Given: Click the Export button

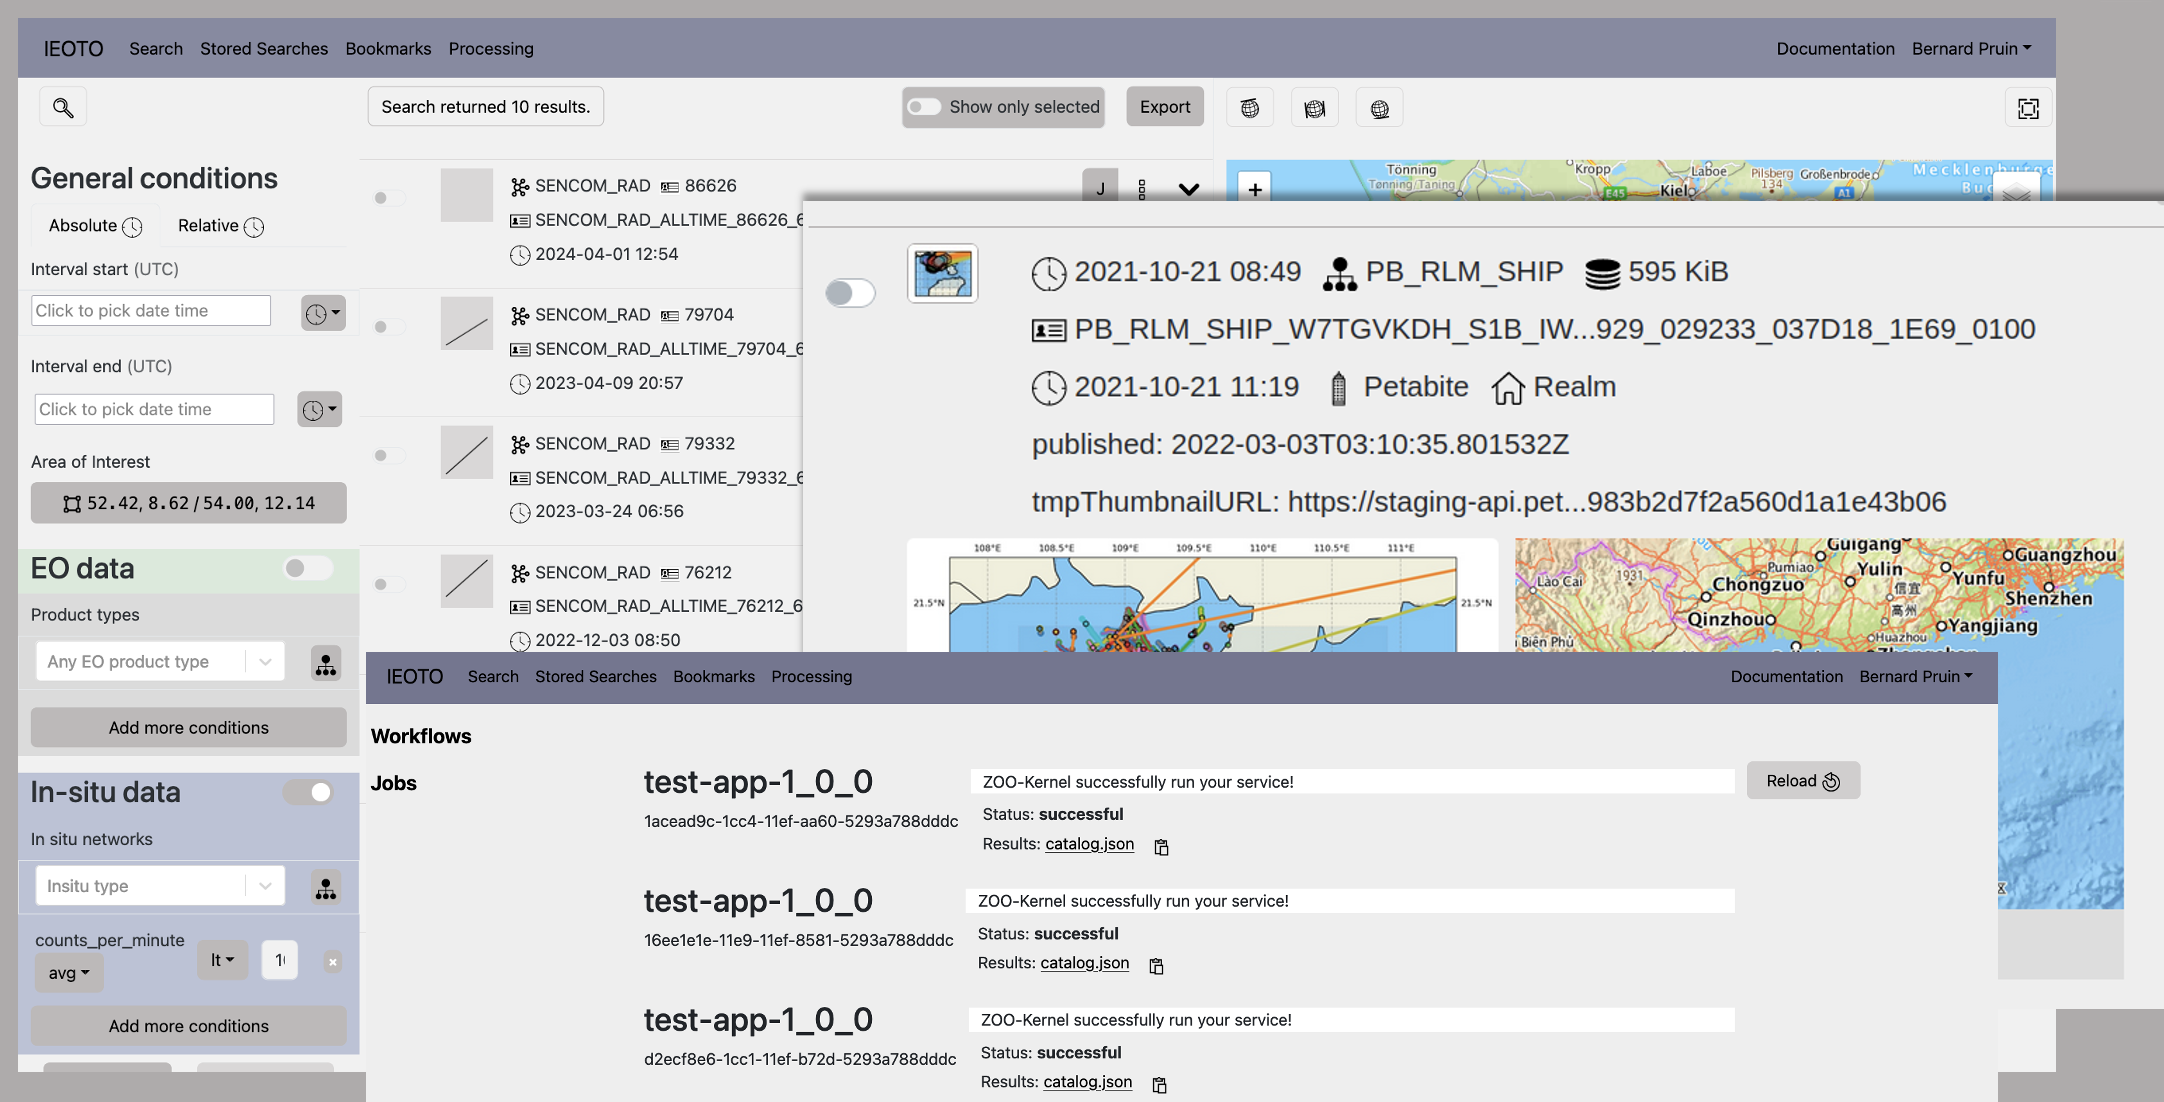Looking at the screenshot, I should click(x=1164, y=107).
